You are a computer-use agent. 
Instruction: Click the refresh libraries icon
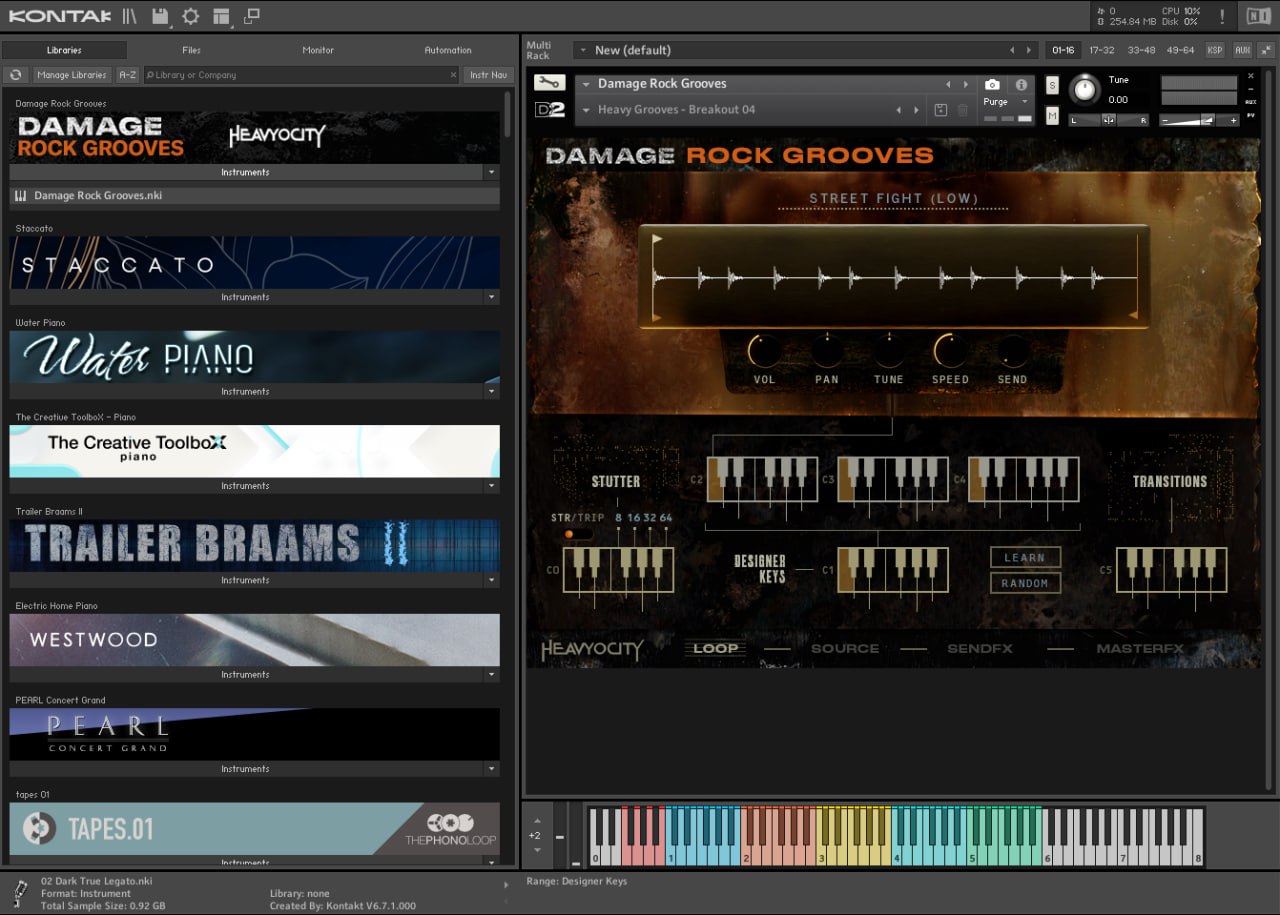tap(16, 75)
